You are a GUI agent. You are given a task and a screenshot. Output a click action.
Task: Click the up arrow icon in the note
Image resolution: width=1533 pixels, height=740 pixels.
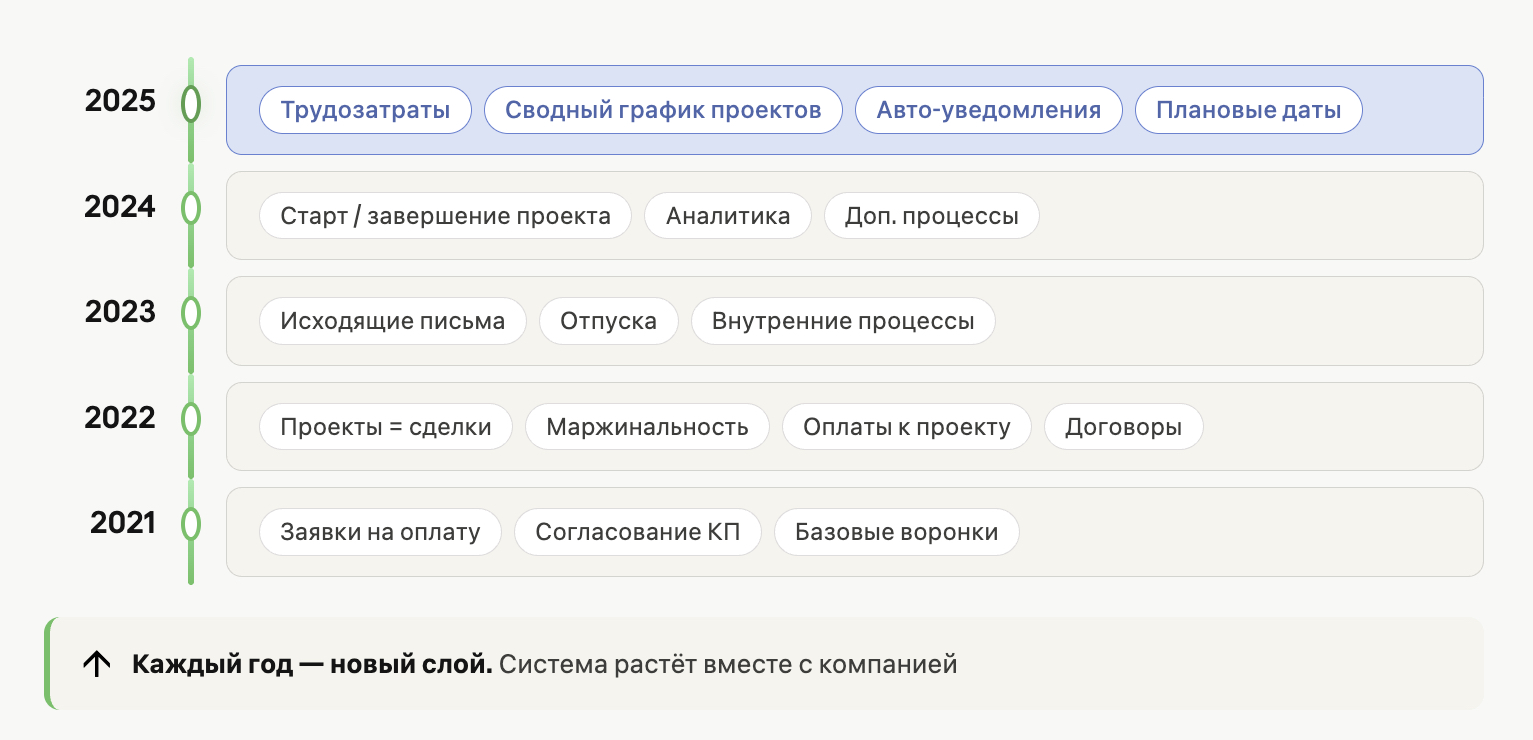[96, 664]
